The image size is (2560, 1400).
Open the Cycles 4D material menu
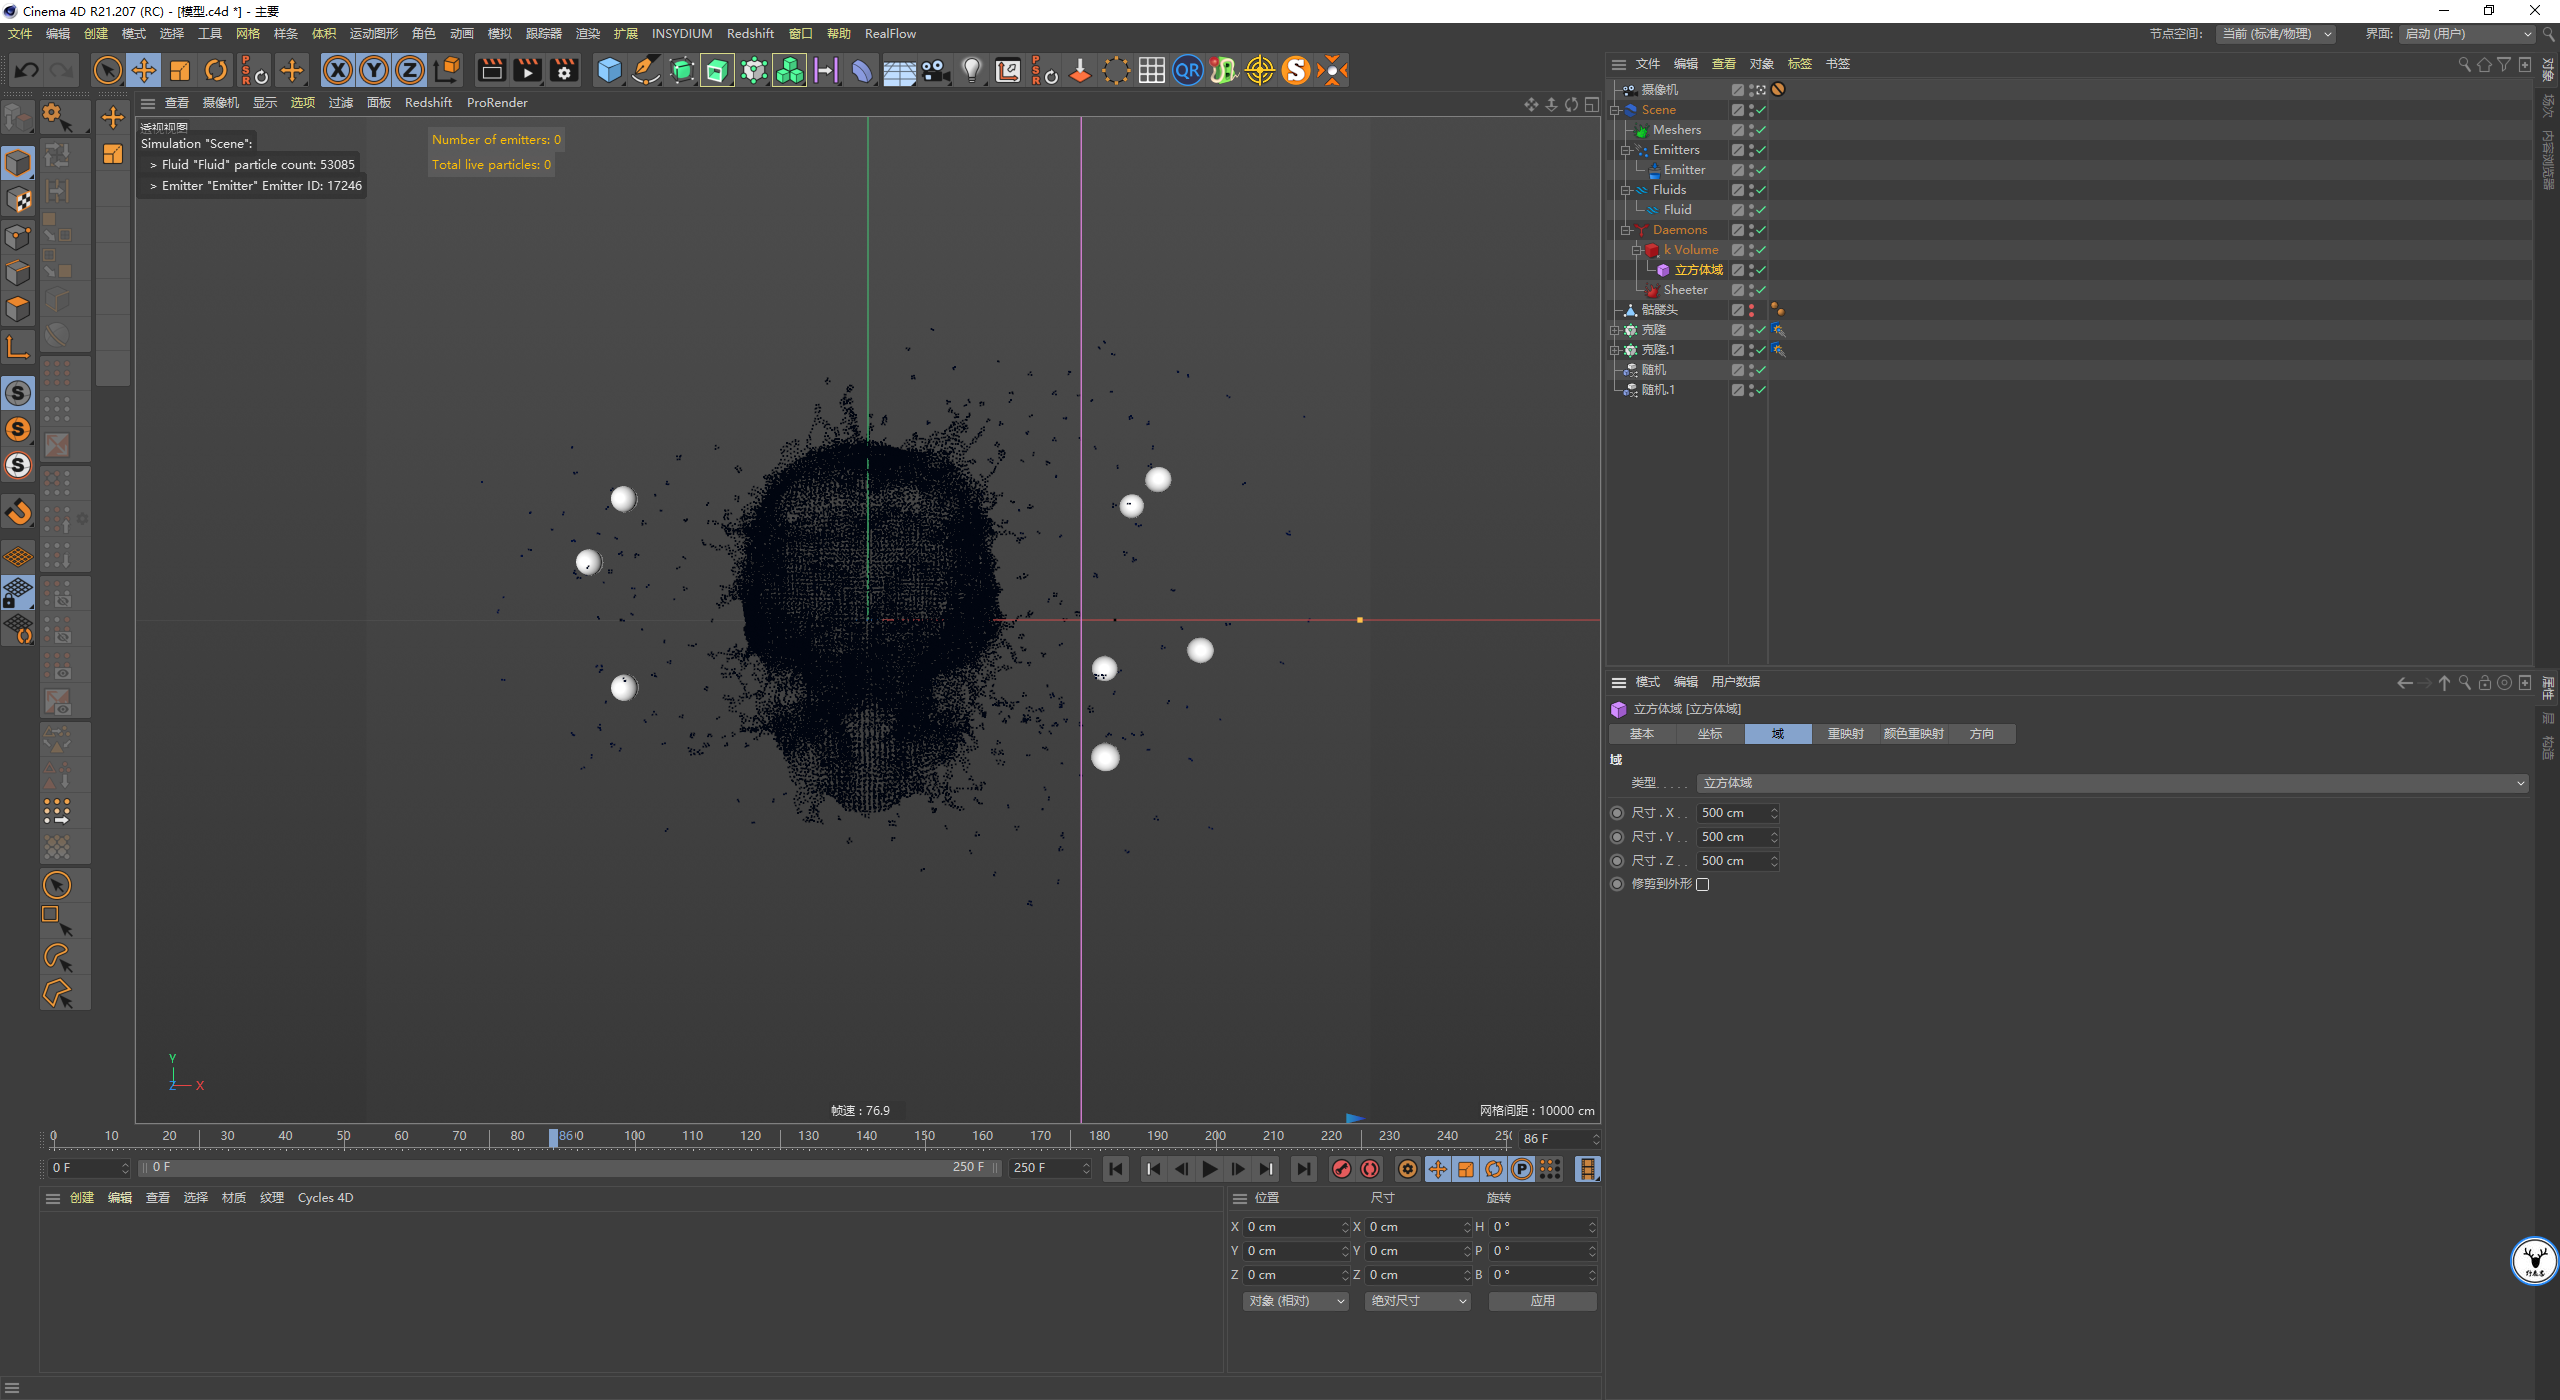(x=325, y=1197)
